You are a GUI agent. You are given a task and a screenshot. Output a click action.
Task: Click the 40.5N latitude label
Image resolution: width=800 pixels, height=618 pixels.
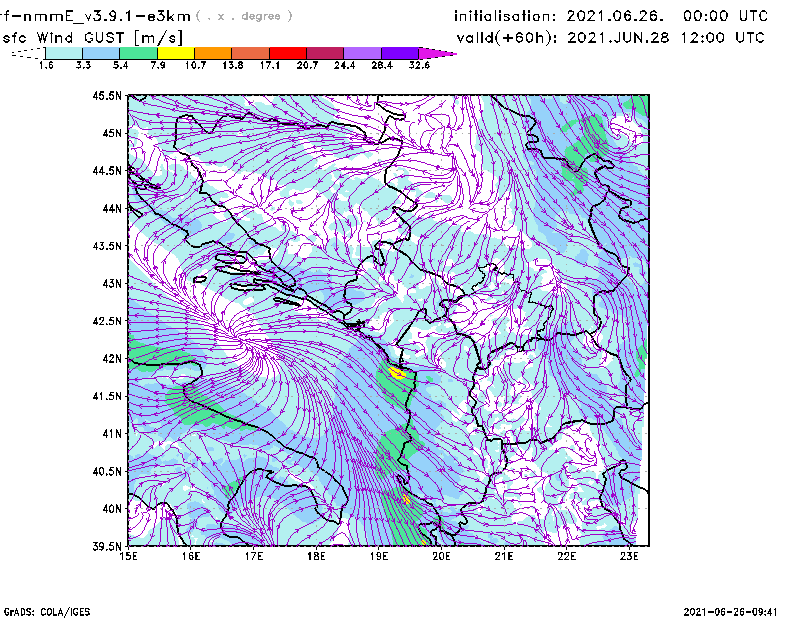tap(107, 471)
